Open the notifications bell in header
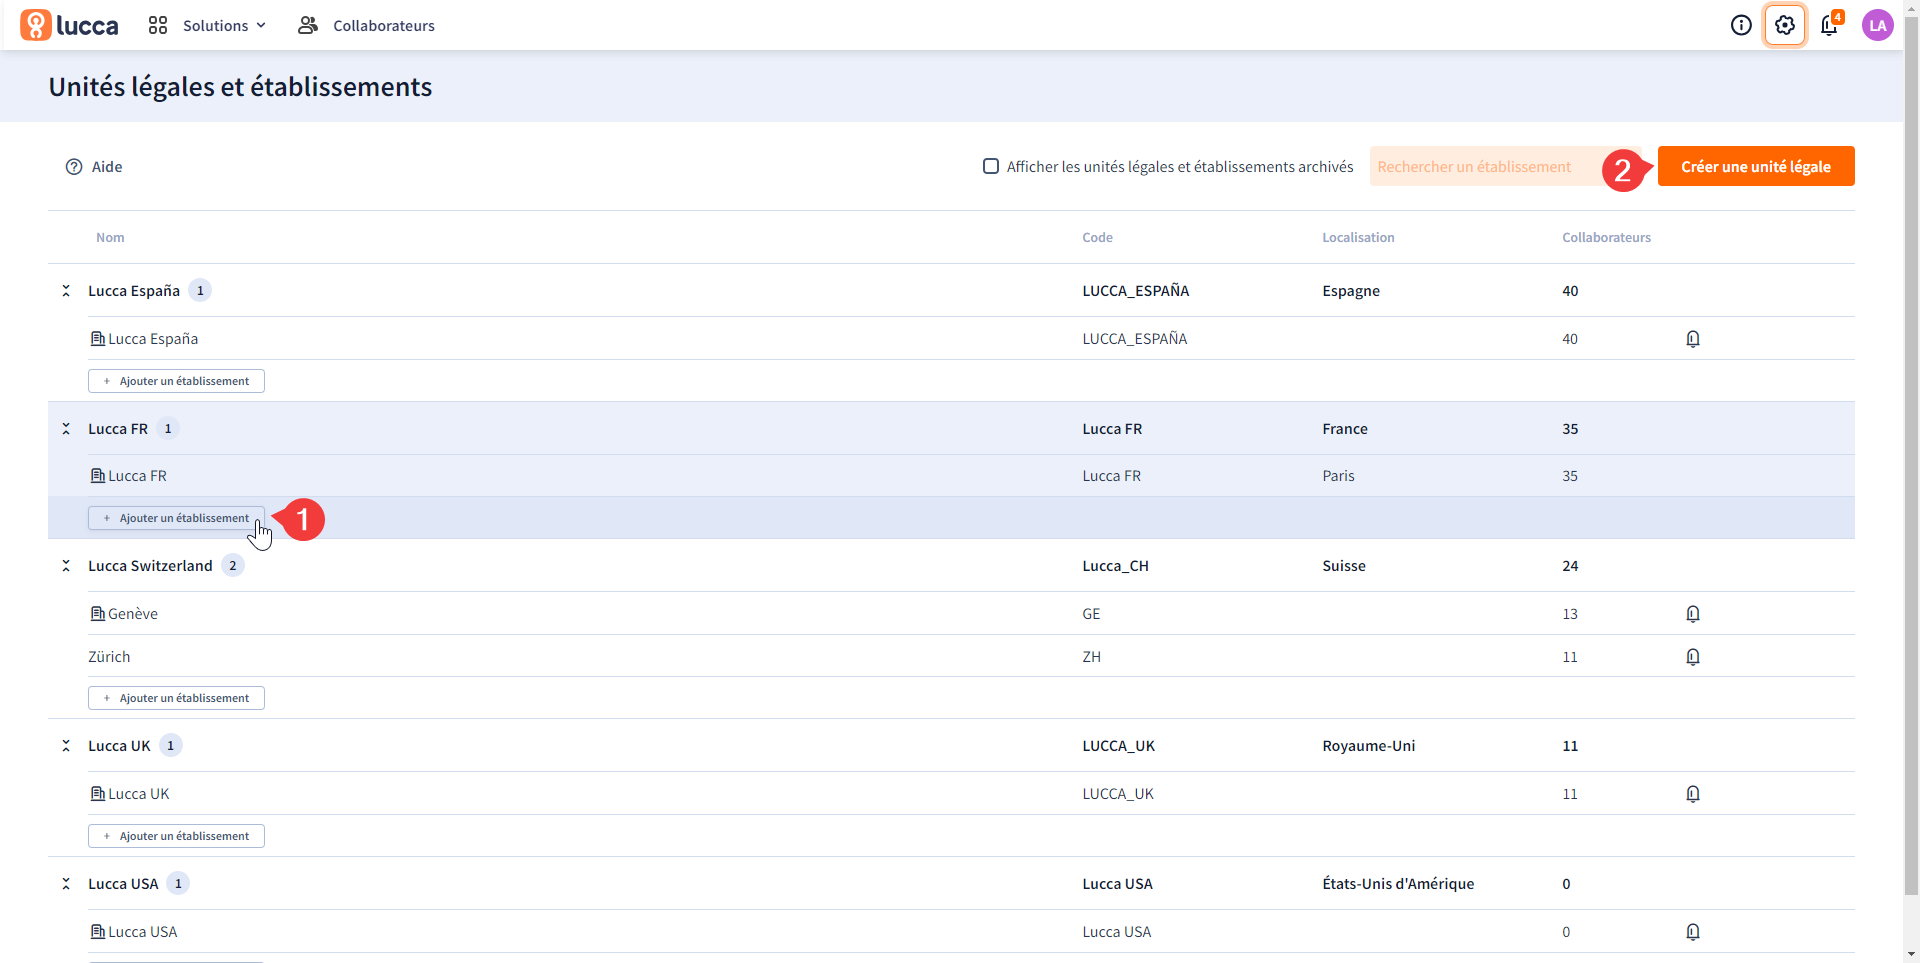The height and width of the screenshot is (963, 1920). coord(1829,25)
